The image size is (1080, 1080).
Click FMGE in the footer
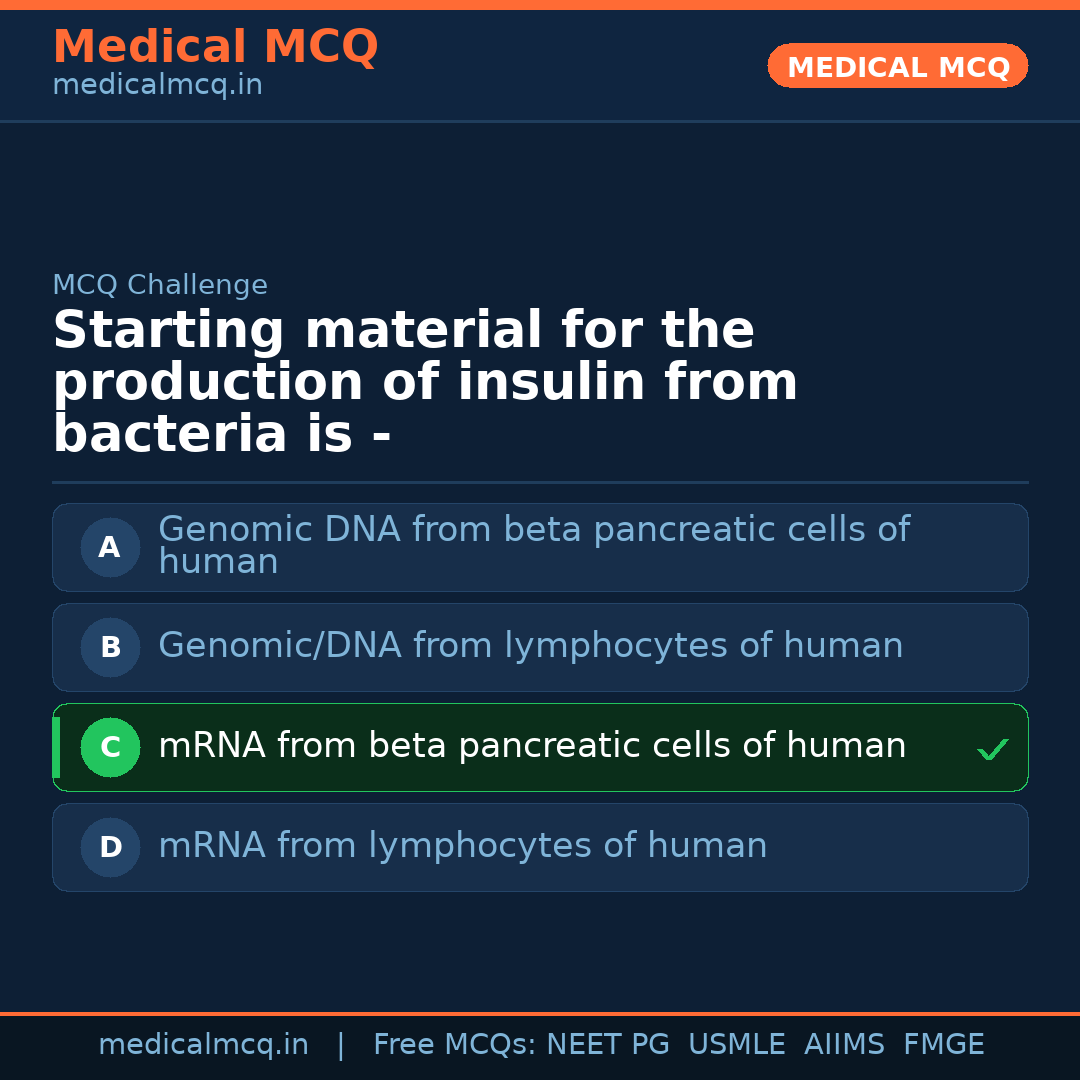tap(943, 1045)
